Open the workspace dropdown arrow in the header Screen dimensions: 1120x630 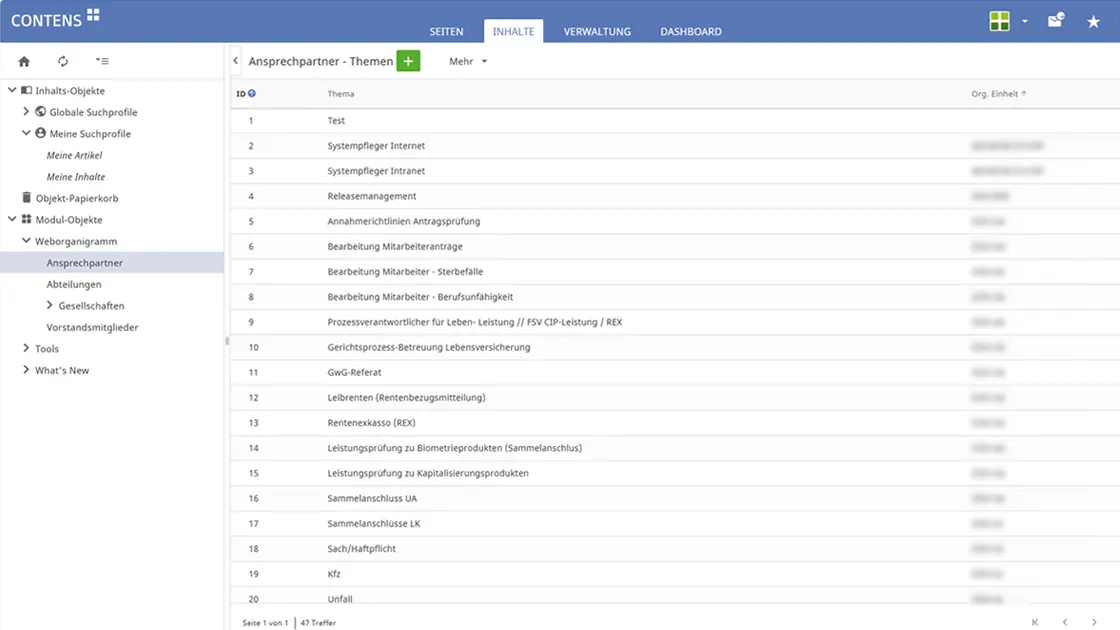pyautogui.click(x=1022, y=19)
